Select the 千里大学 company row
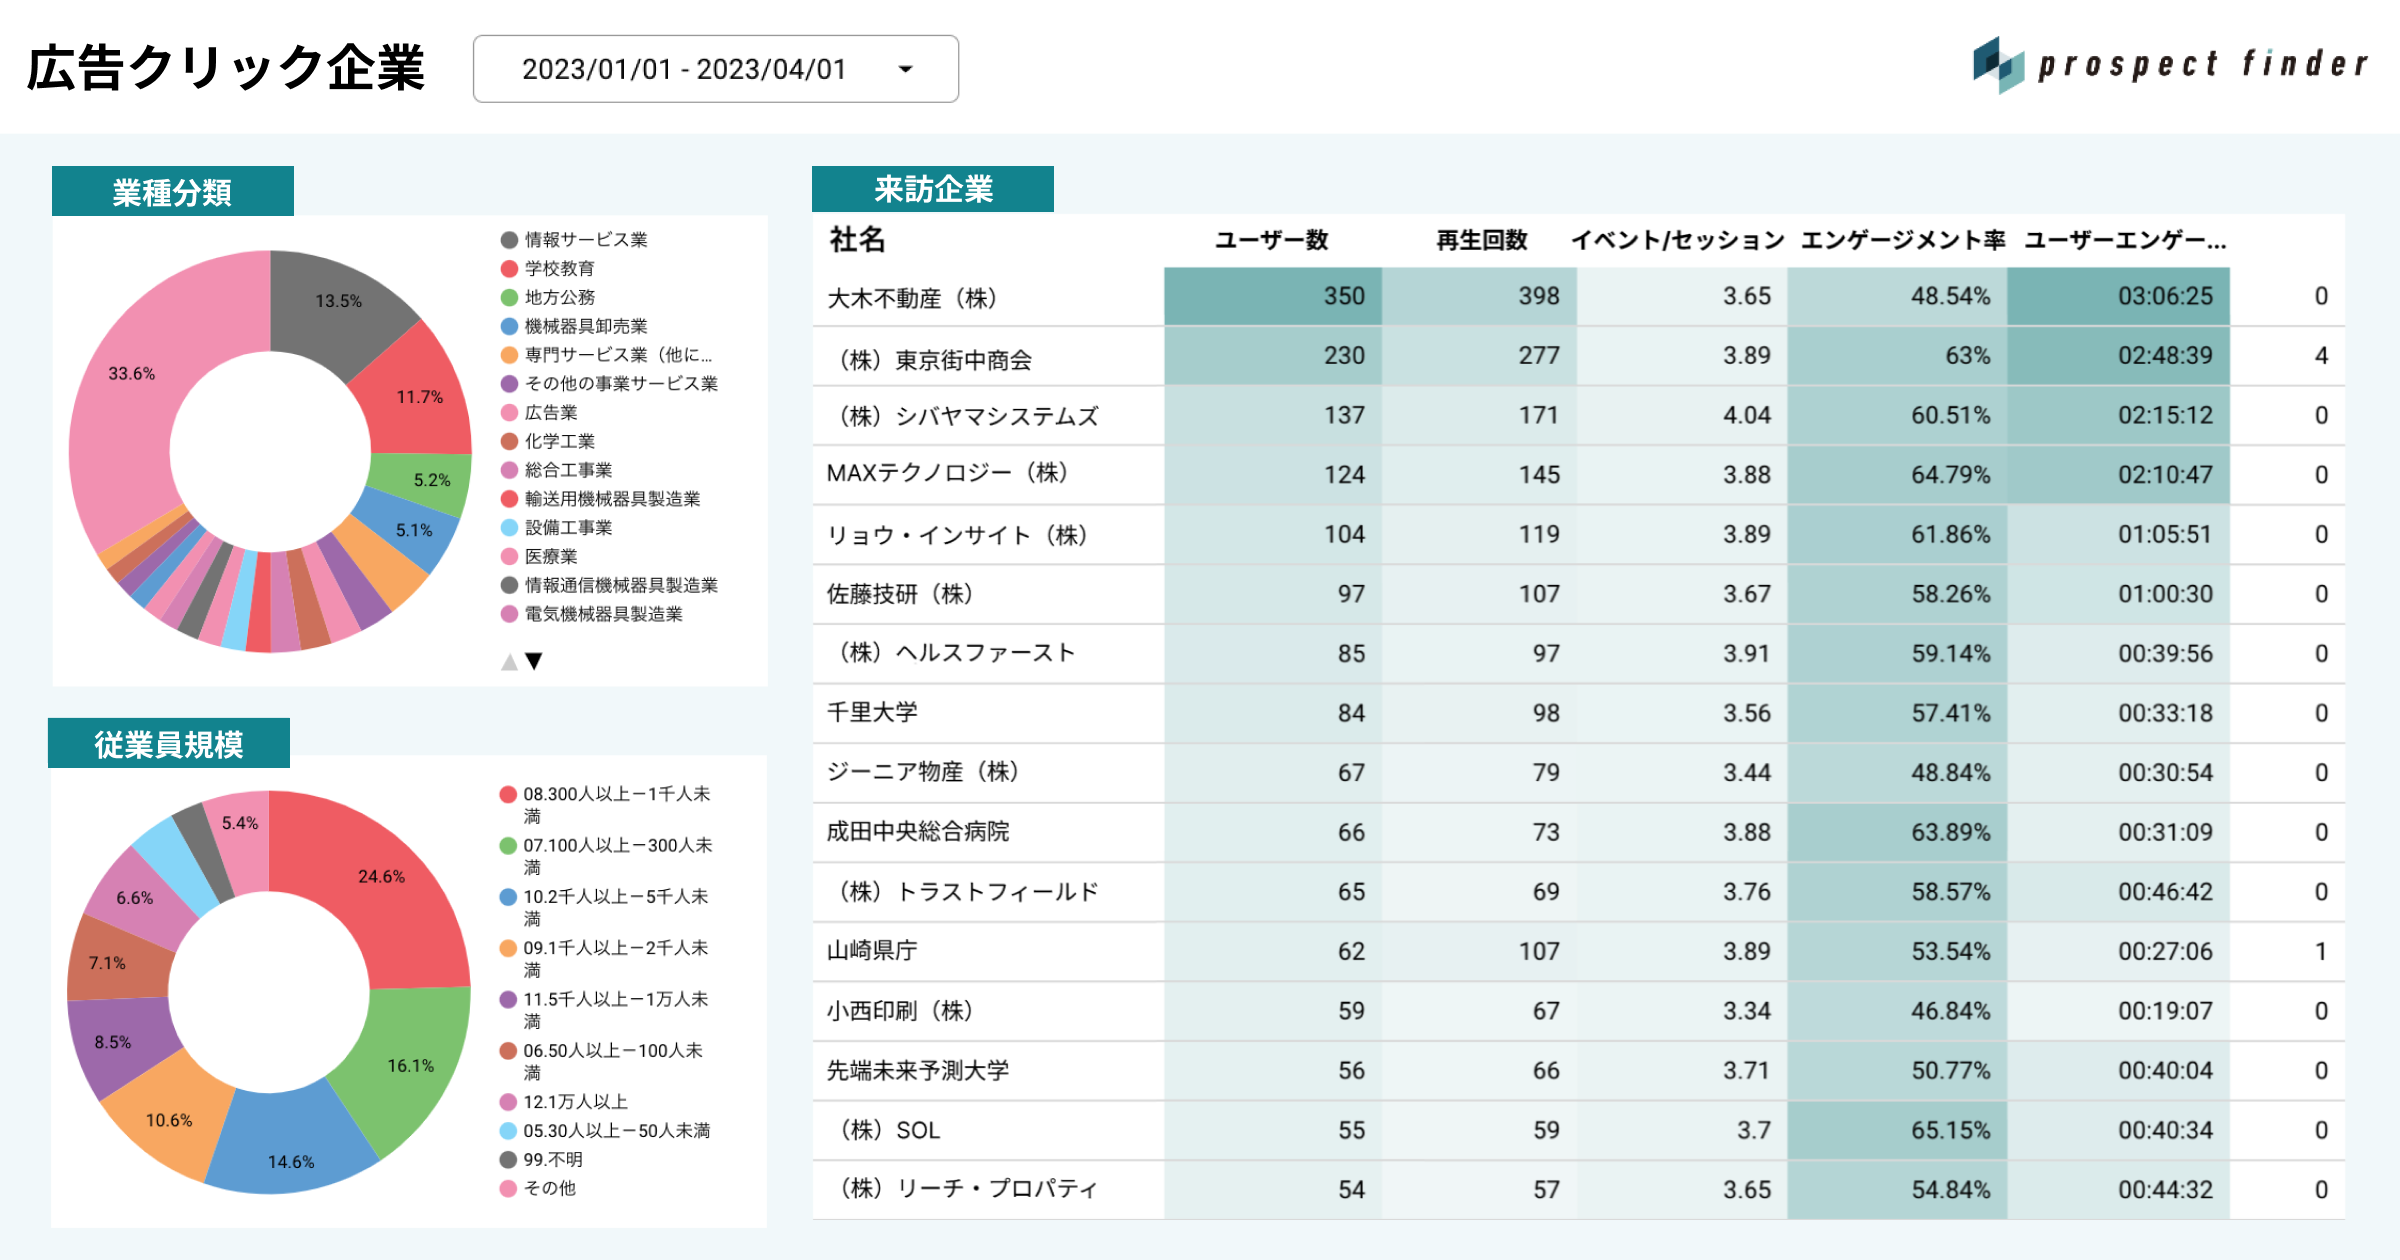2400x1260 pixels. pyautogui.click(x=872, y=713)
